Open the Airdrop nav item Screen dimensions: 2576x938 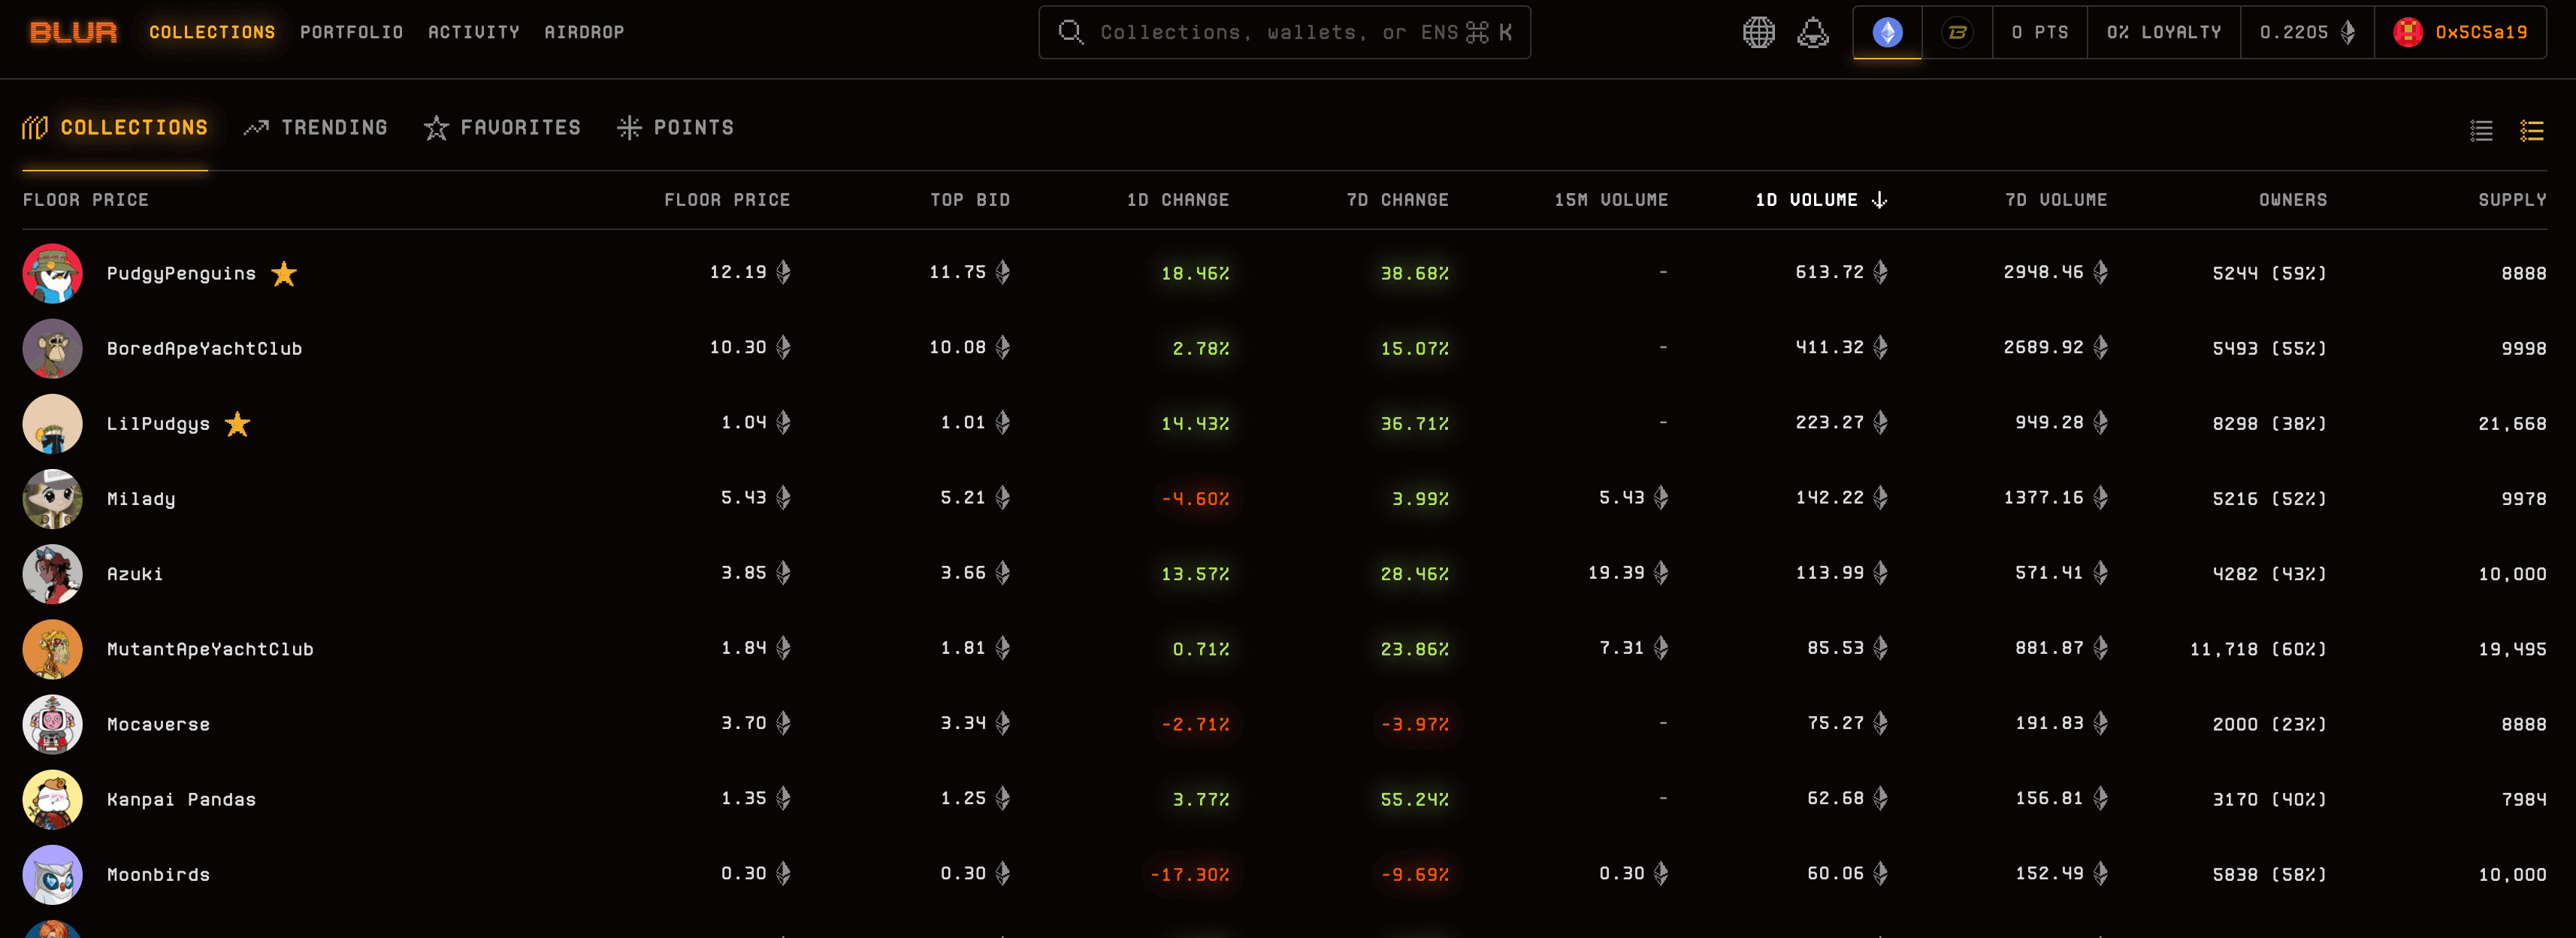tap(584, 32)
